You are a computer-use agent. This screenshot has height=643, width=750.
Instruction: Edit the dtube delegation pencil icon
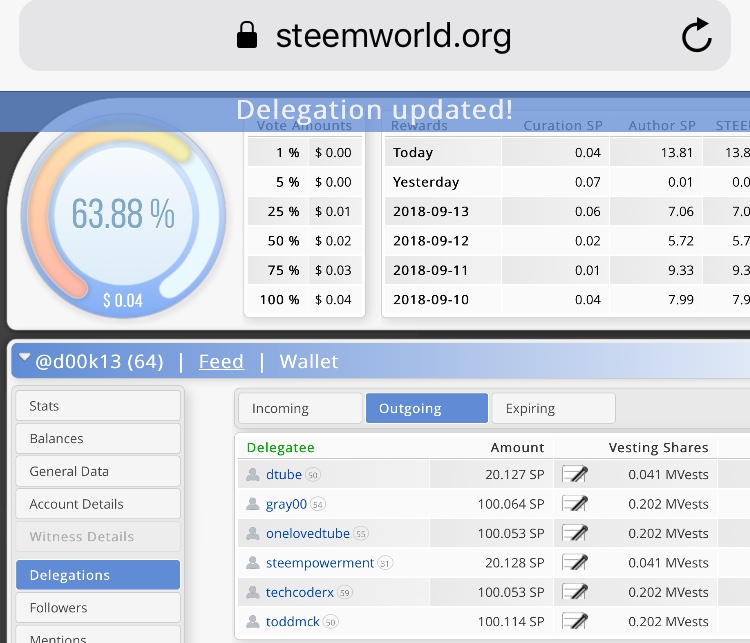tap(574, 474)
